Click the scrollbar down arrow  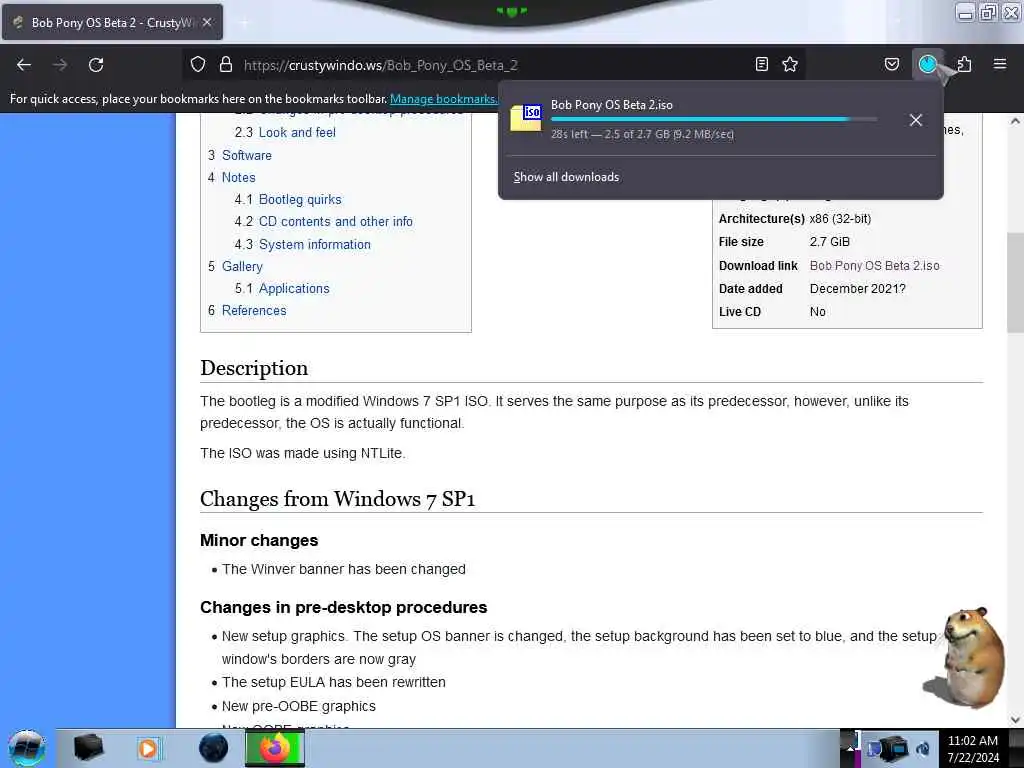coord(1015,720)
